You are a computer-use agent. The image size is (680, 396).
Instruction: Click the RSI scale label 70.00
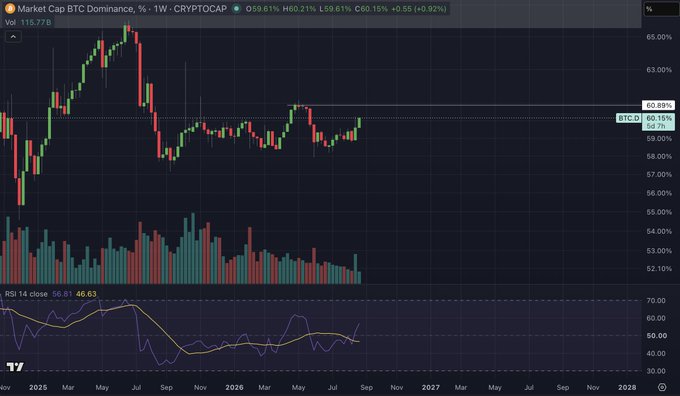coord(656,300)
